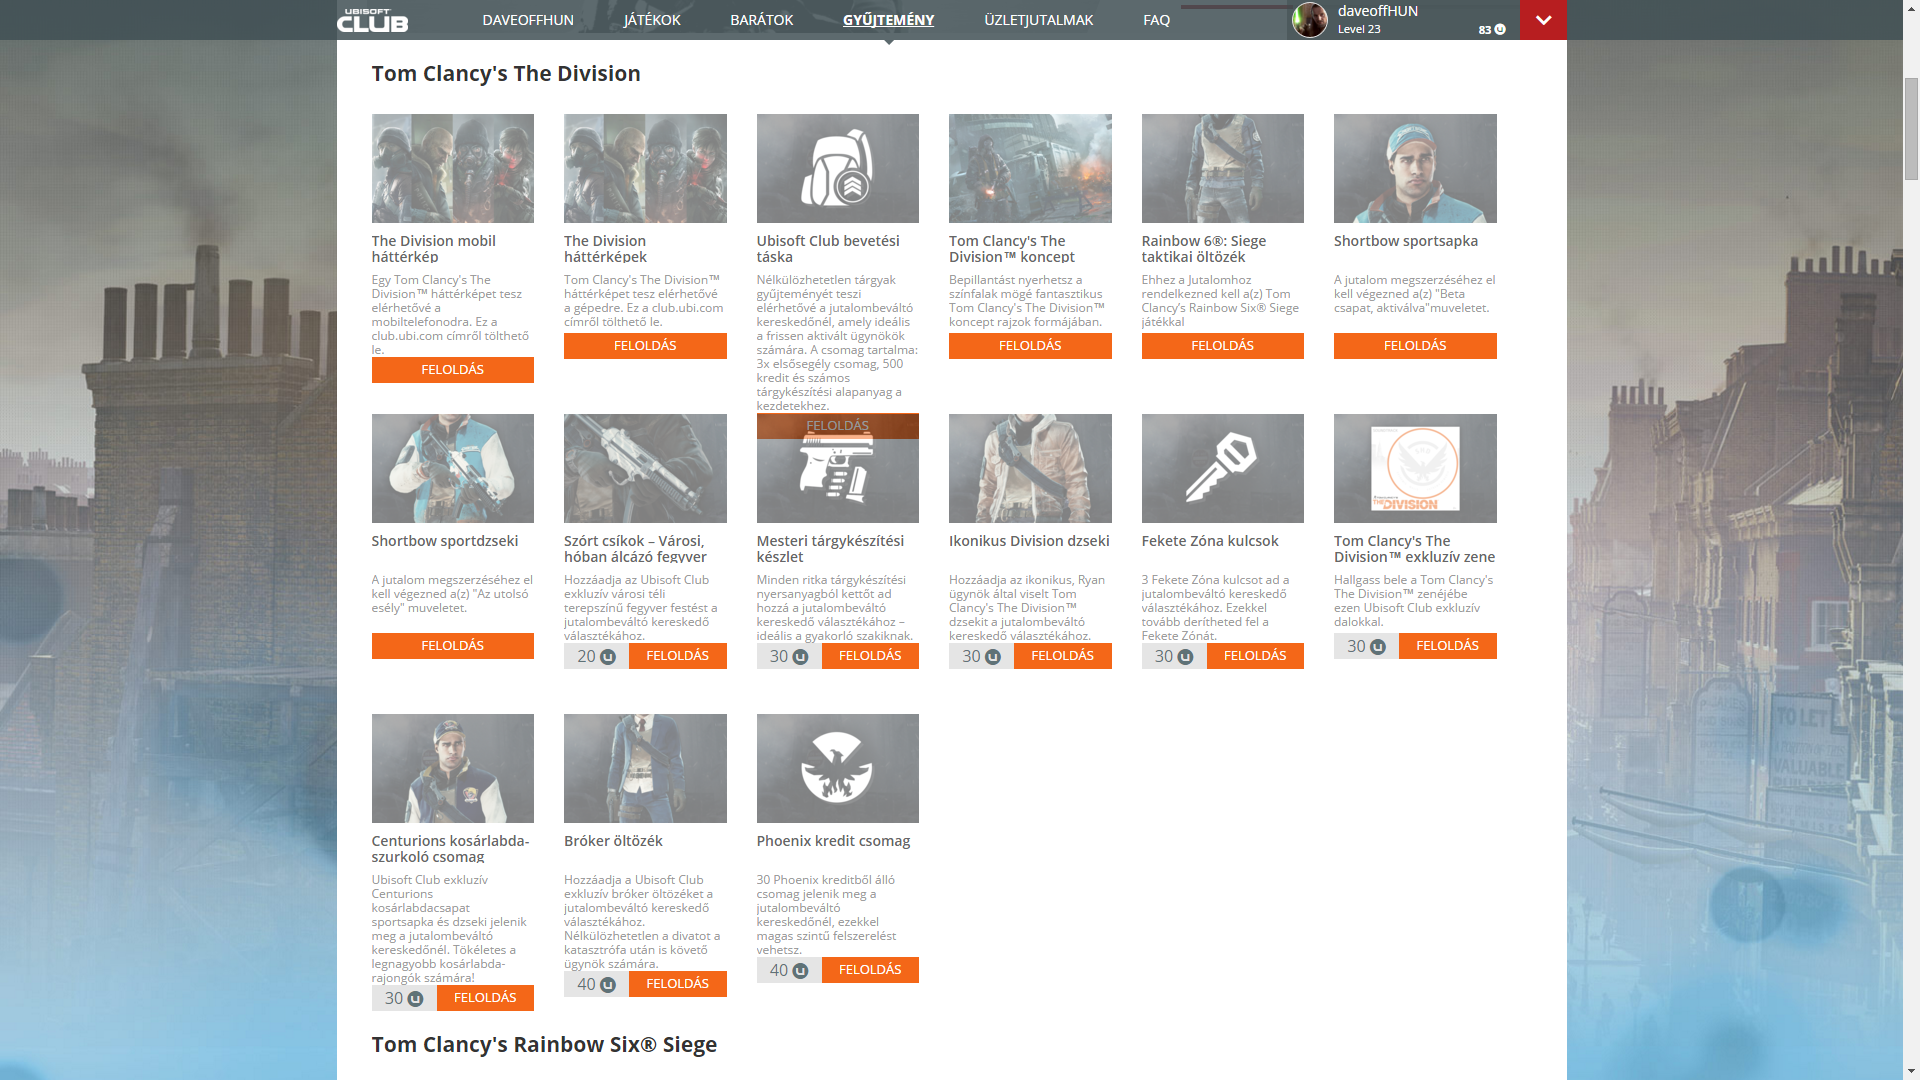Open the DAVEOFFHUN profile tab
This screenshot has width=1920, height=1080.
(528, 20)
